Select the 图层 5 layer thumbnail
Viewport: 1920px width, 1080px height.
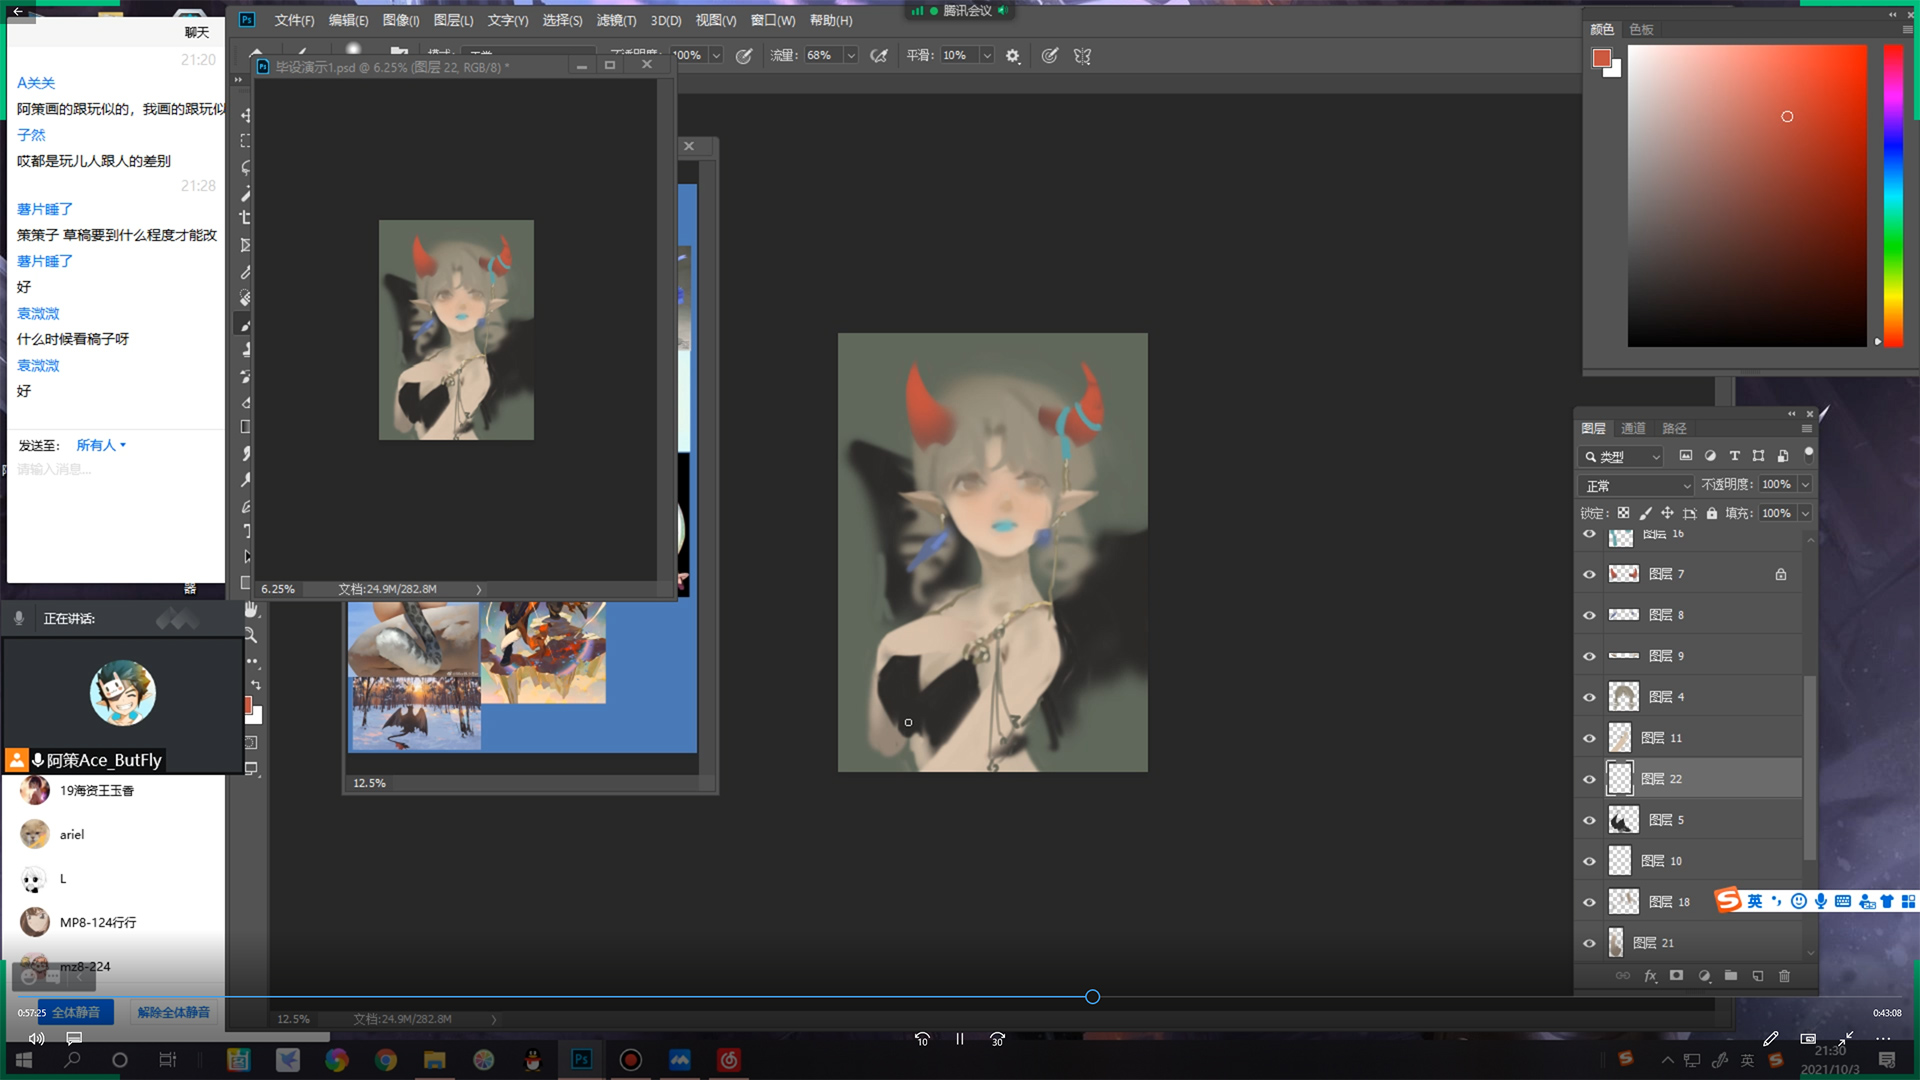(x=1623, y=820)
